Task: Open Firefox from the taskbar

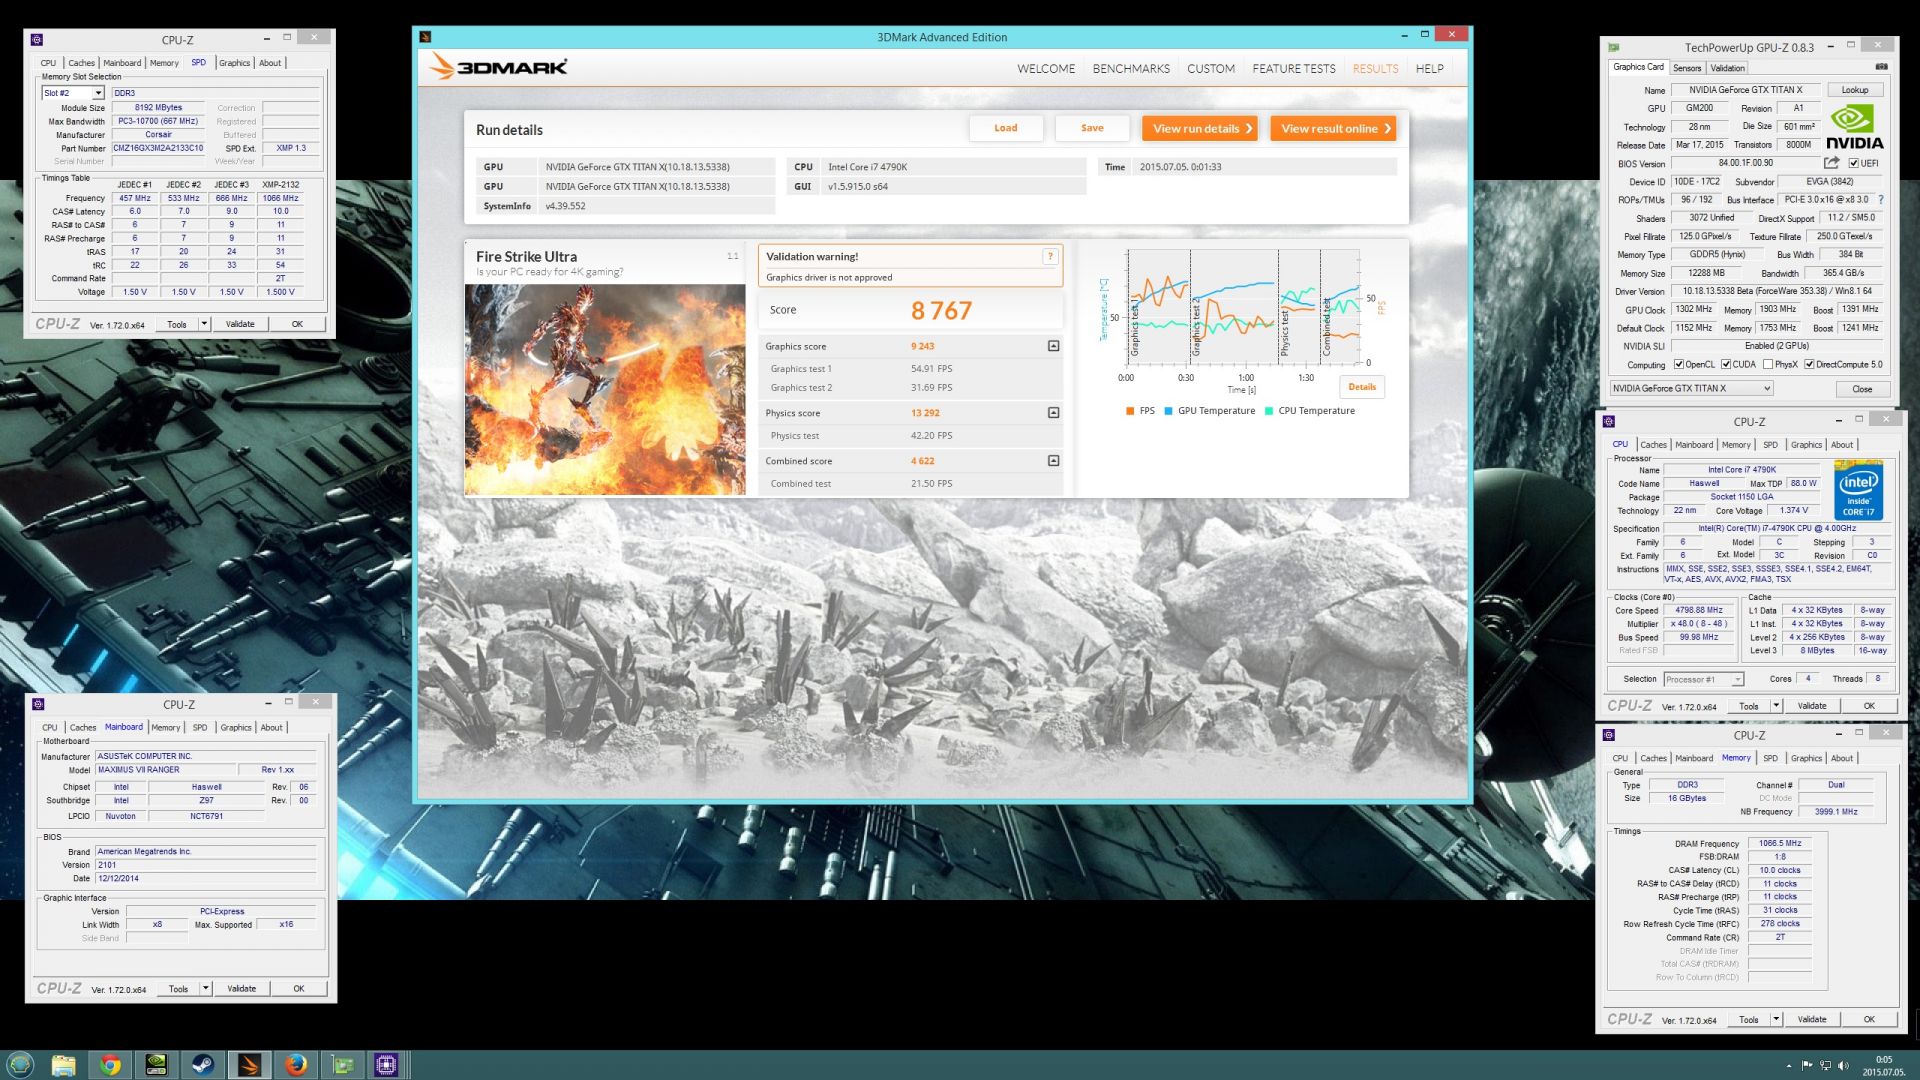Action: pos(295,1065)
